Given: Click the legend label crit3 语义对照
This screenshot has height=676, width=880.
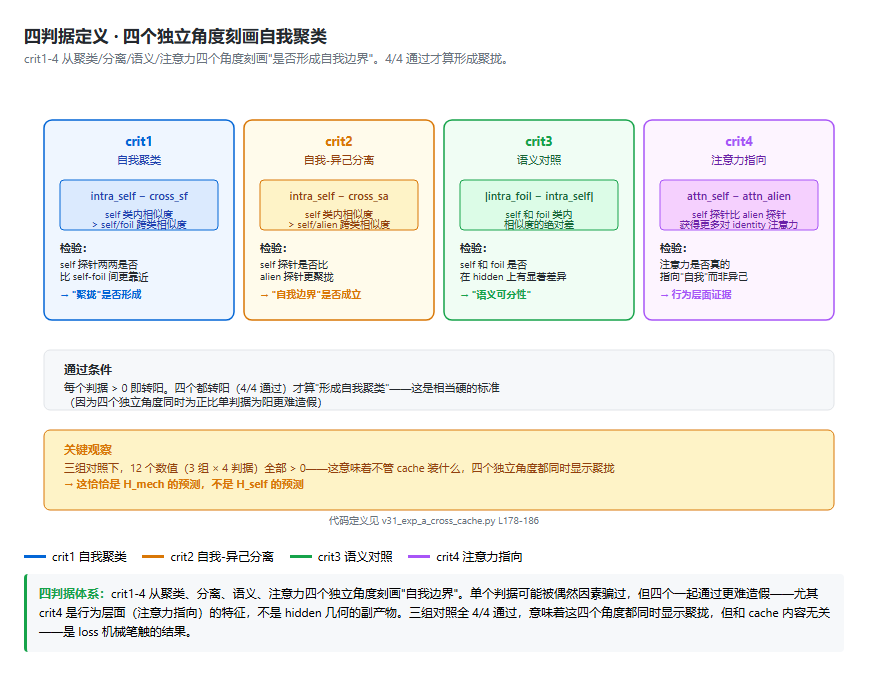Looking at the screenshot, I should 355,557.
